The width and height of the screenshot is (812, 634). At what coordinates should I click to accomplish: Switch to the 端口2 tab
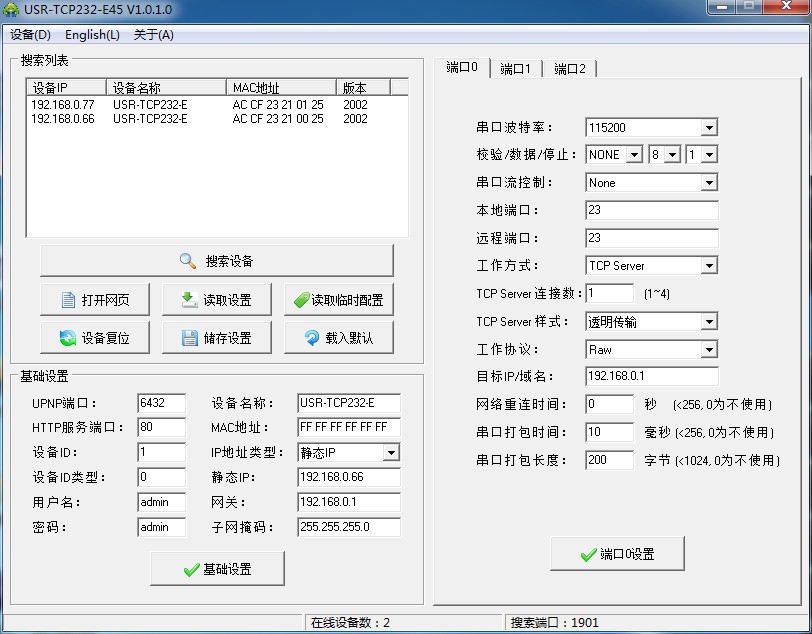tap(569, 69)
